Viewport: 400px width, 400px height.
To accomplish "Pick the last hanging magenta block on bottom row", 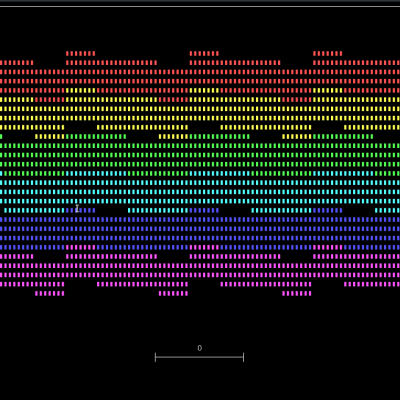I will [x=296, y=293].
